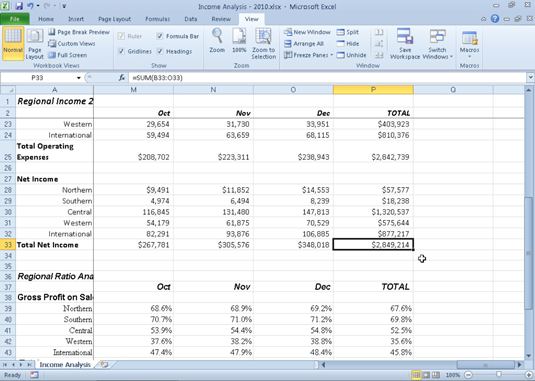Click Page Break Preview button

click(x=79, y=32)
